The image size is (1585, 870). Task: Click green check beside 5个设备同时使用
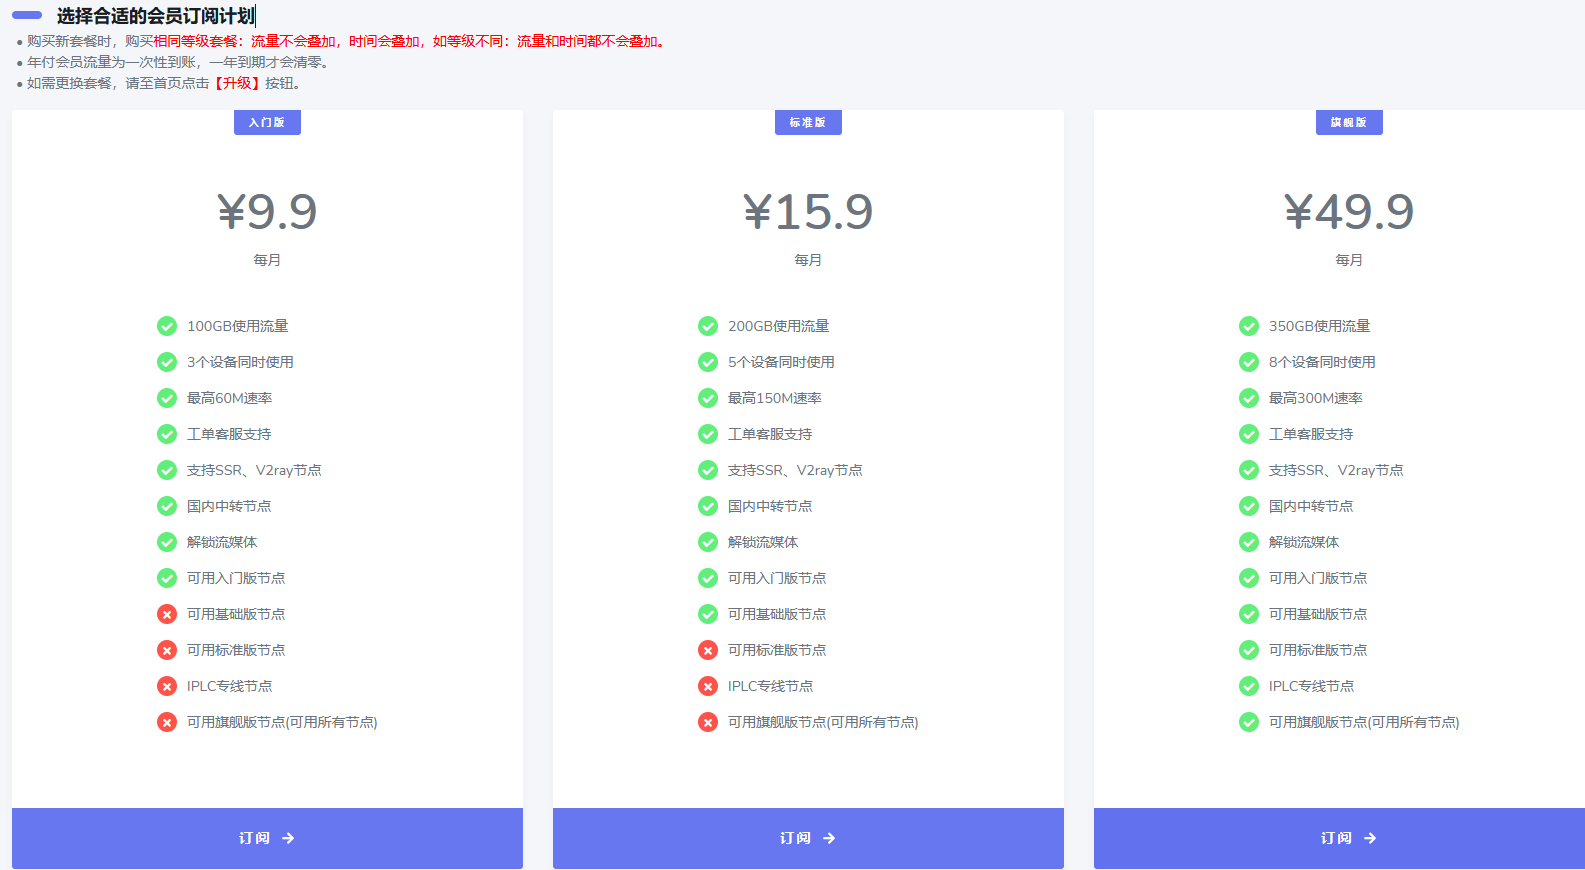click(x=708, y=362)
